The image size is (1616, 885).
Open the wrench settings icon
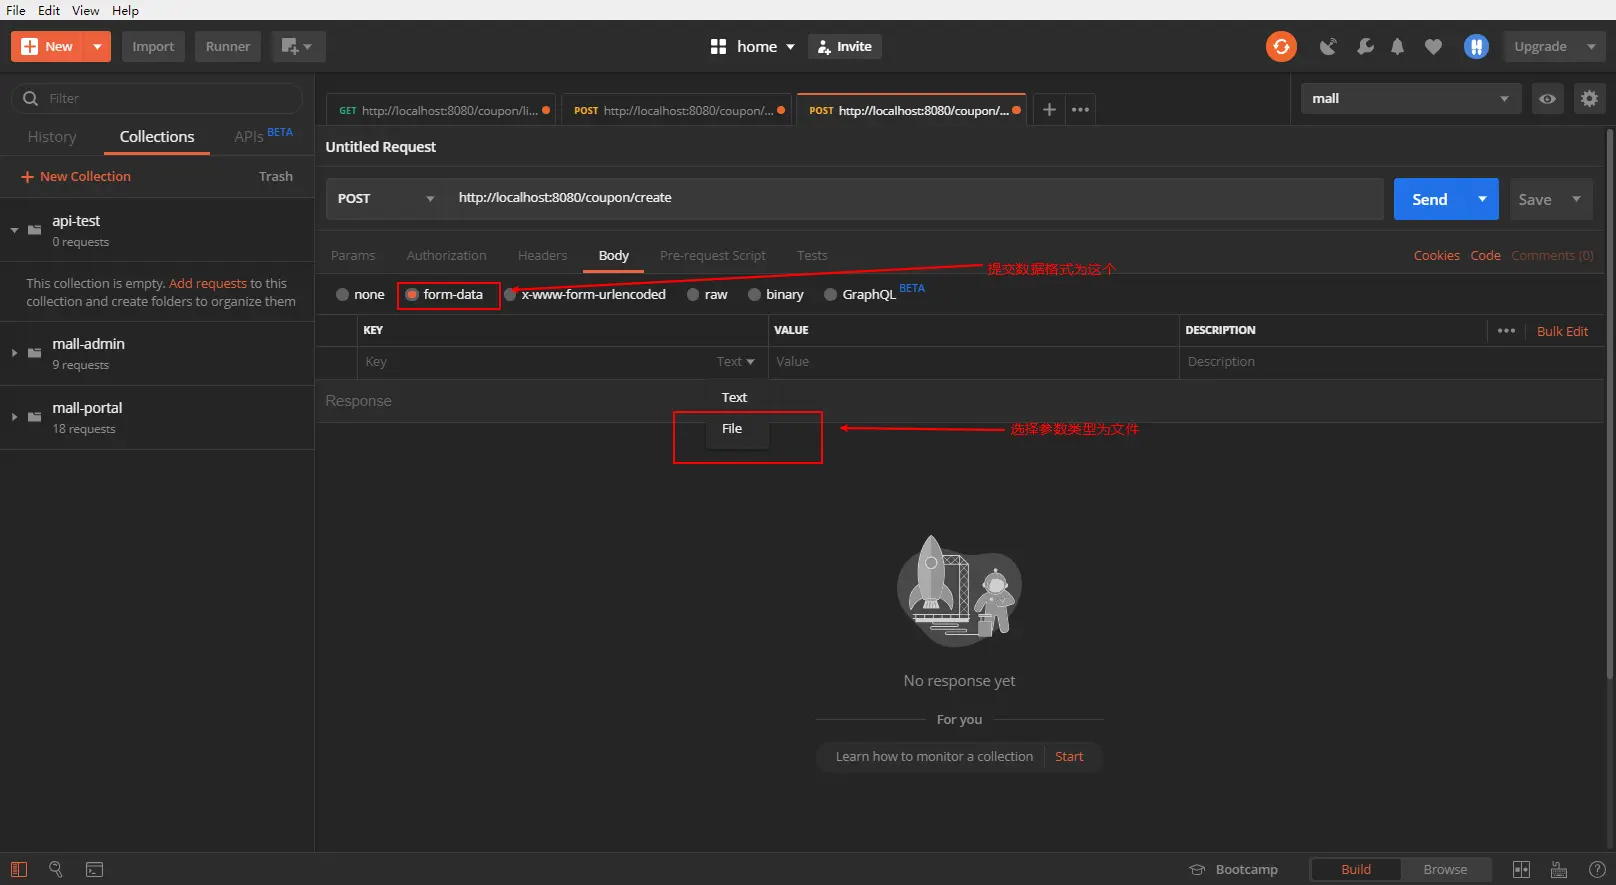1365,46
